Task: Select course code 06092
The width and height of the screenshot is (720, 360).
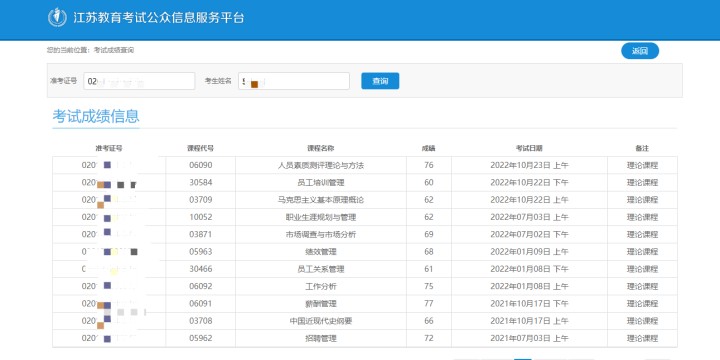Action: [201, 286]
